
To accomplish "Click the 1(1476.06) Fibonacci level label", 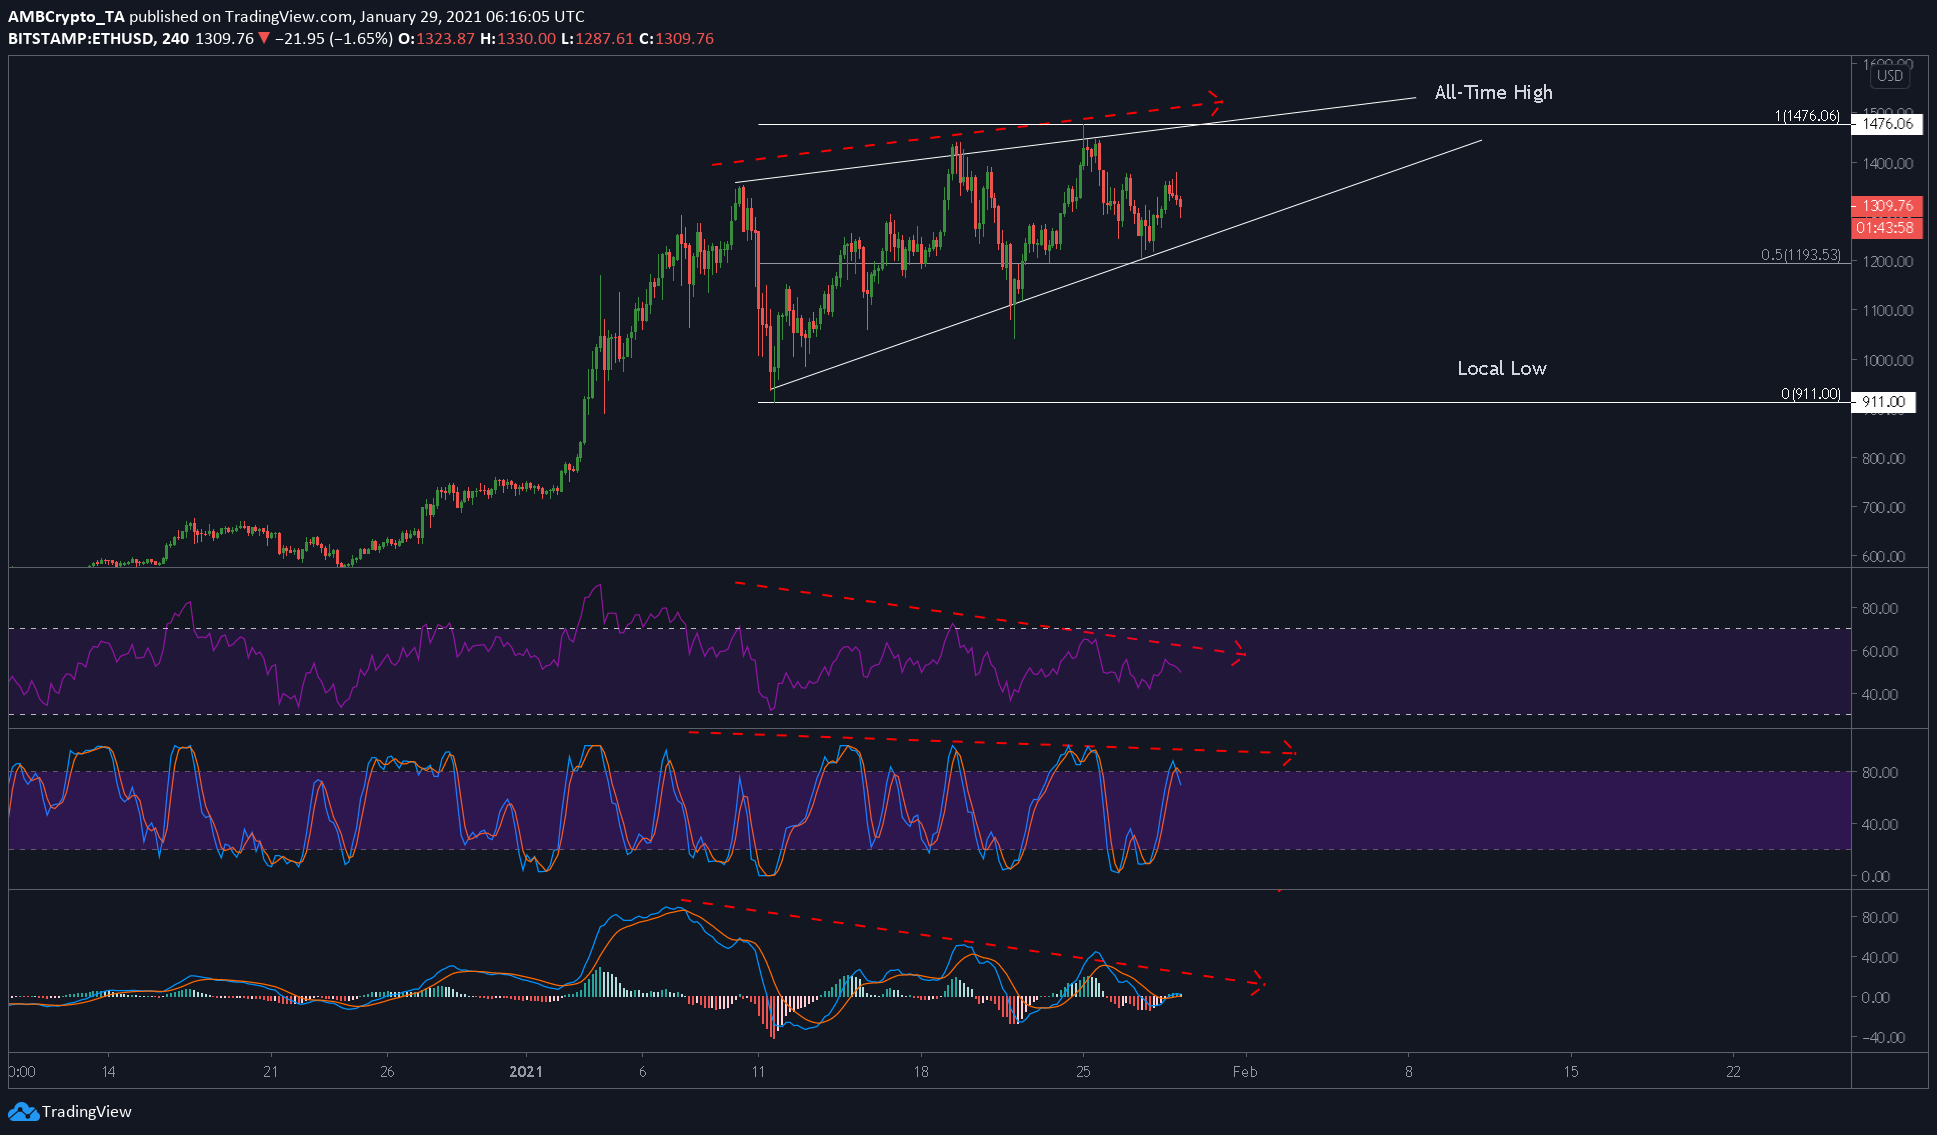I will click(x=1807, y=116).
